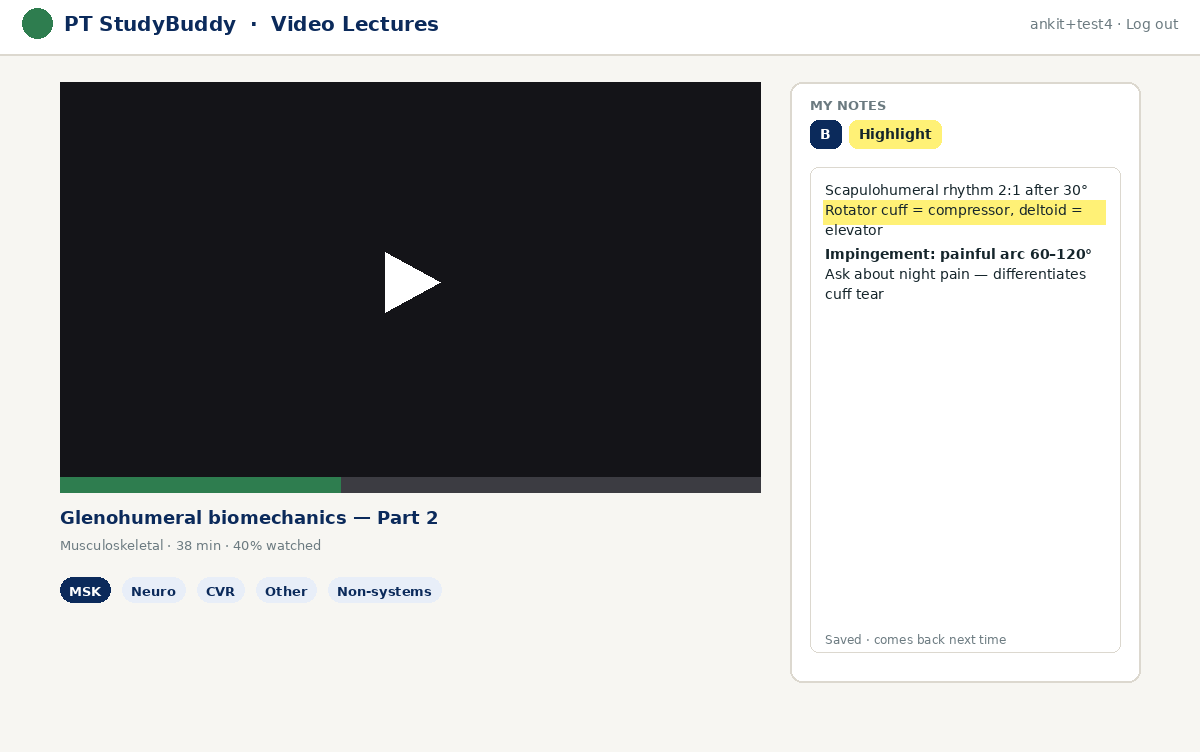Click the MY NOTES panel heading

(848, 106)
